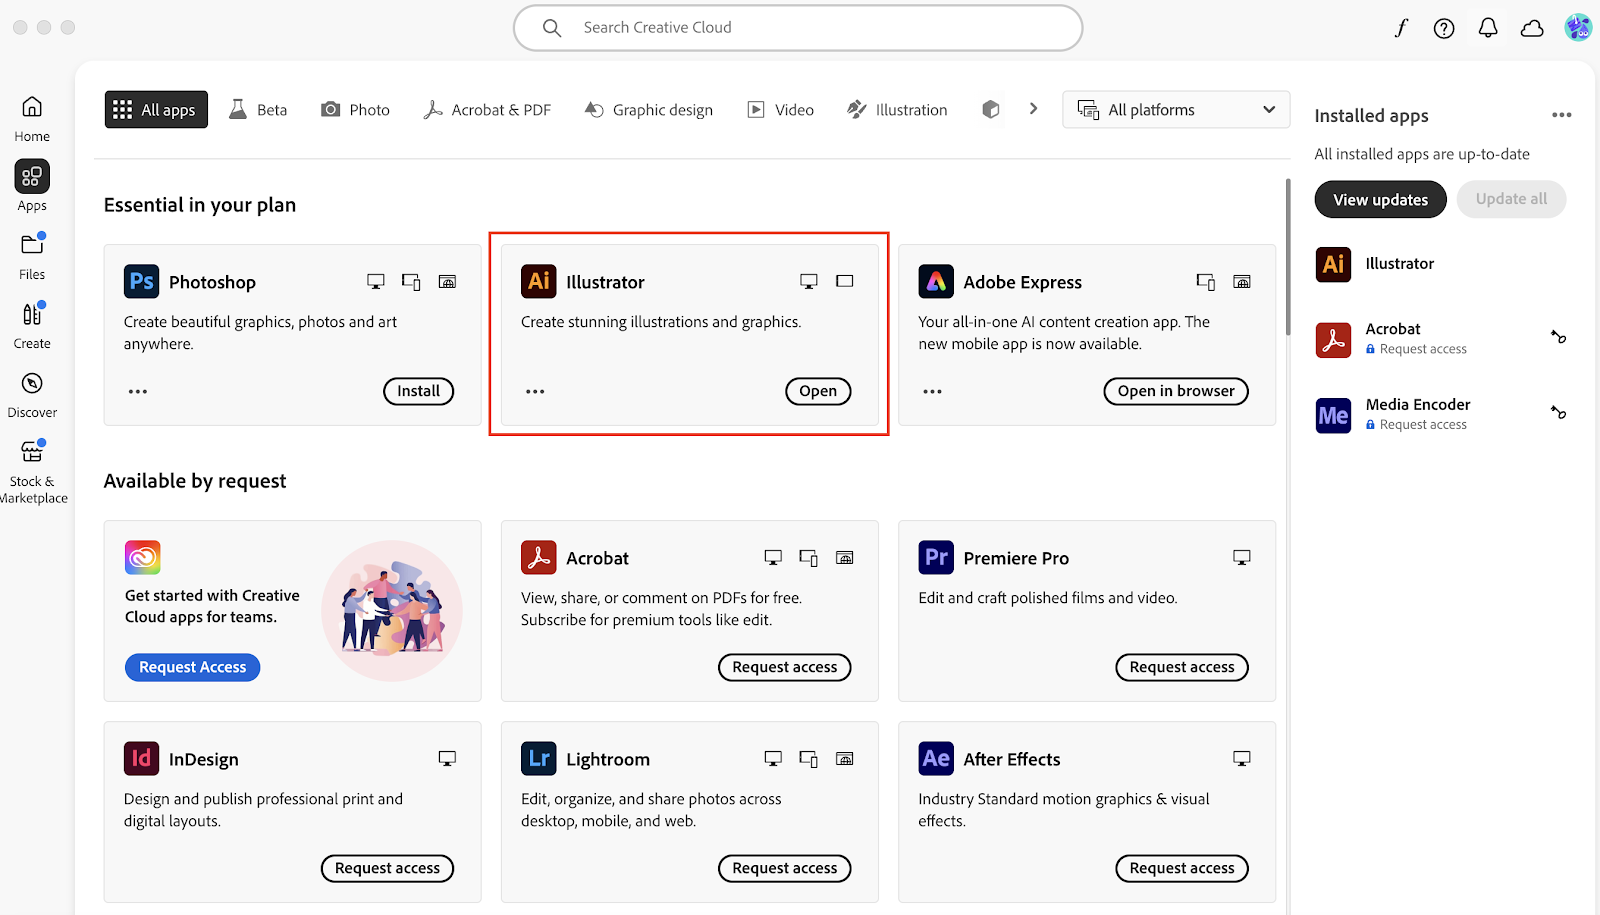The image size is (1600, 915).
Task: Select the Apps sidebar icon
Action: click(32, 177)
